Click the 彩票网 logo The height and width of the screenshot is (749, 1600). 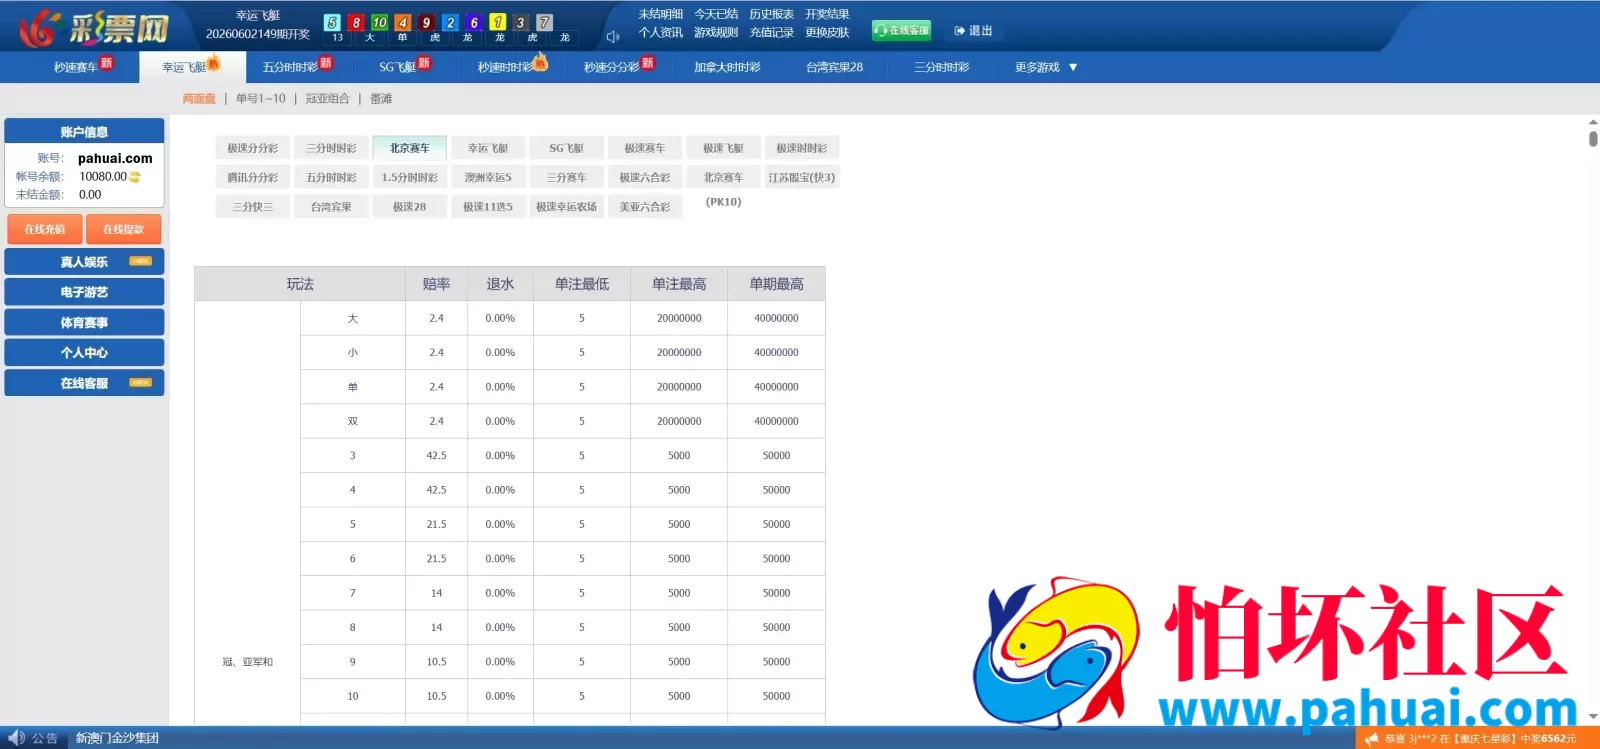point(94,28)
